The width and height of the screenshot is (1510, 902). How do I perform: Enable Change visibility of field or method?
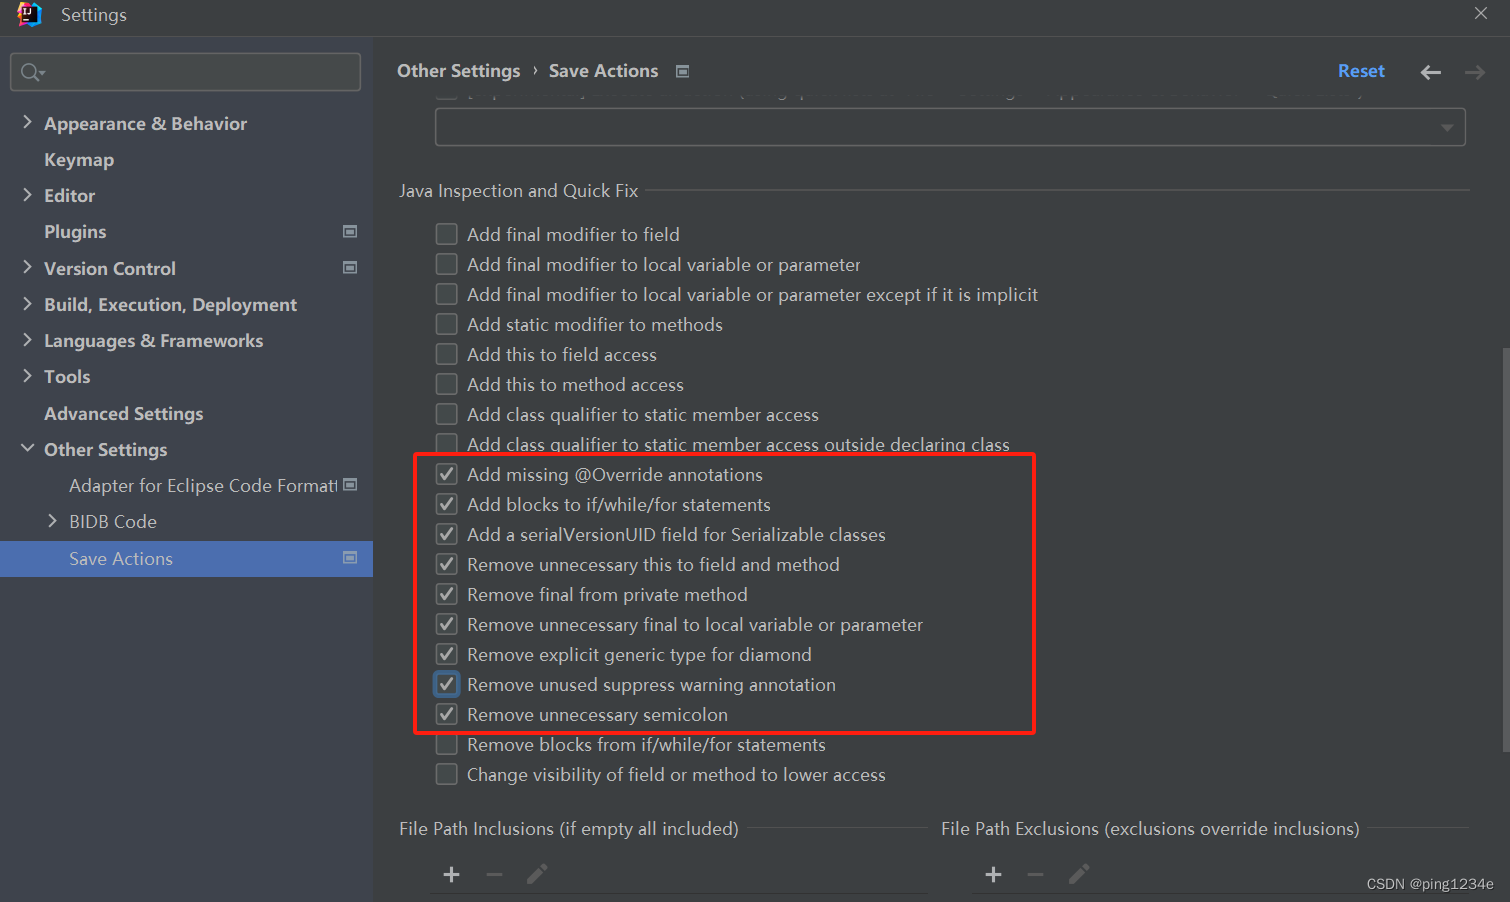(x=446, y=773)
